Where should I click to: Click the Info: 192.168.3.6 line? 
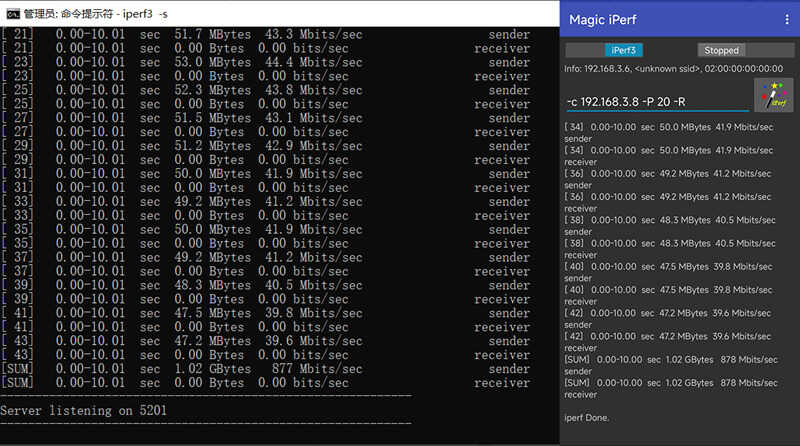click(x=673, y=68)
